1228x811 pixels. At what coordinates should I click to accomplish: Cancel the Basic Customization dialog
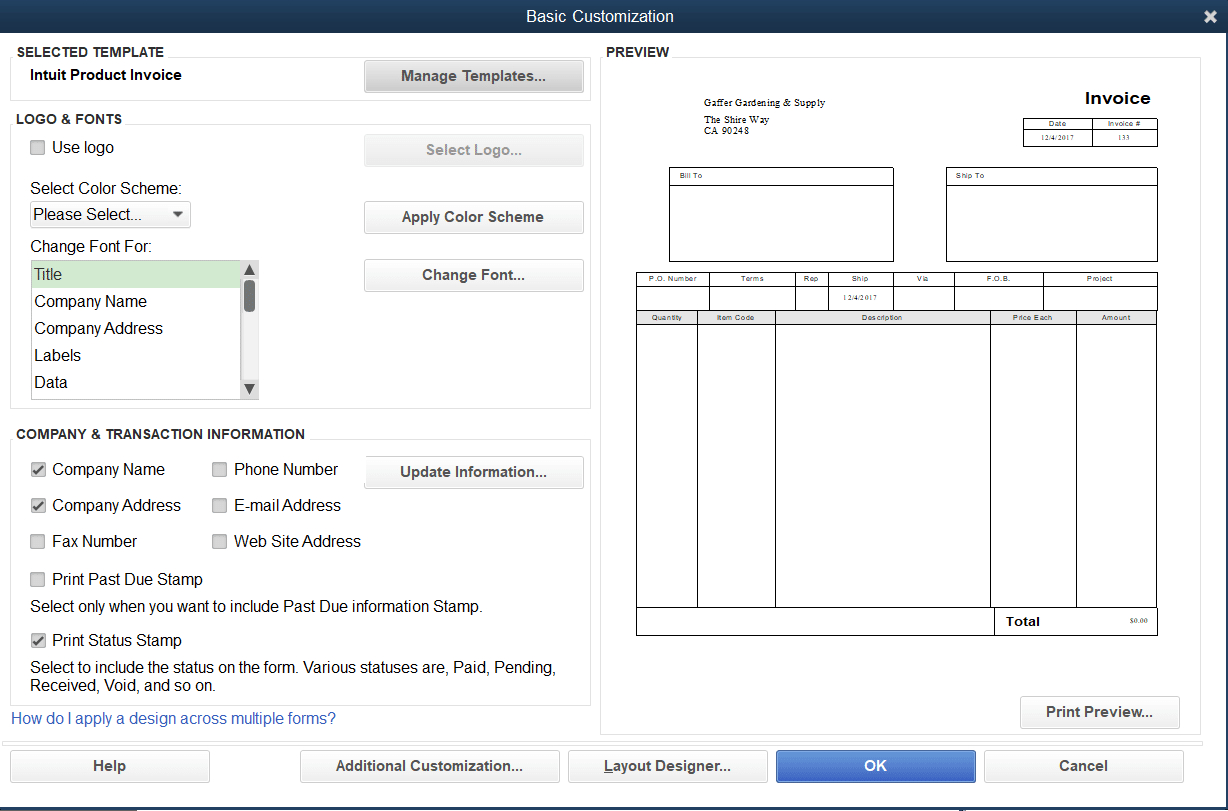point(1083,766)
